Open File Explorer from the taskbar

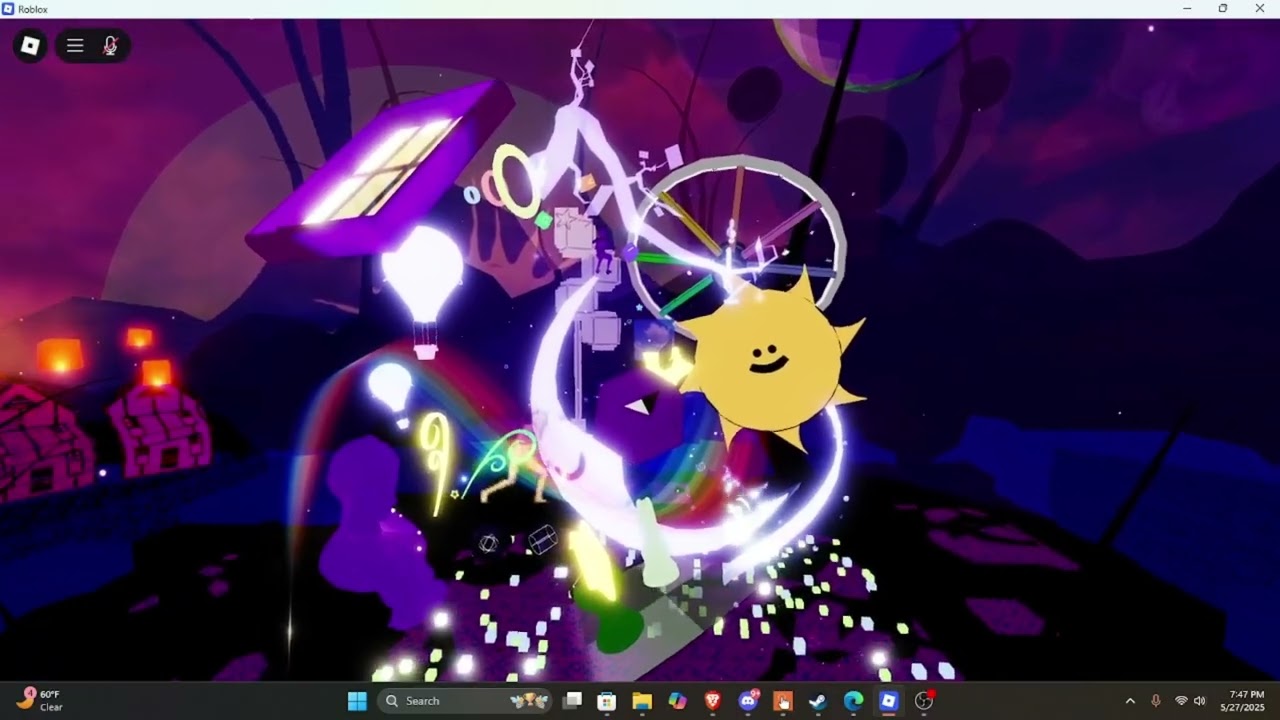(642, 701)
